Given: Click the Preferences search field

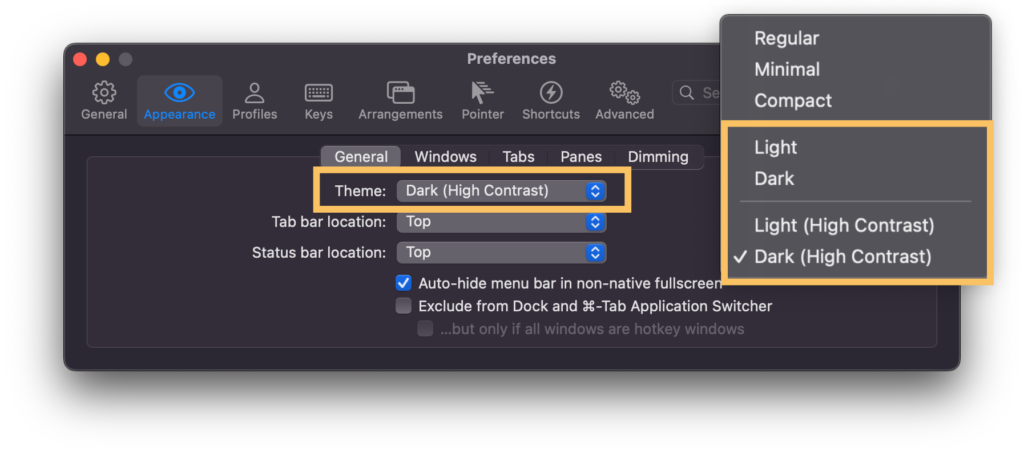Looking at the screenshot, I should coord(696,93).
